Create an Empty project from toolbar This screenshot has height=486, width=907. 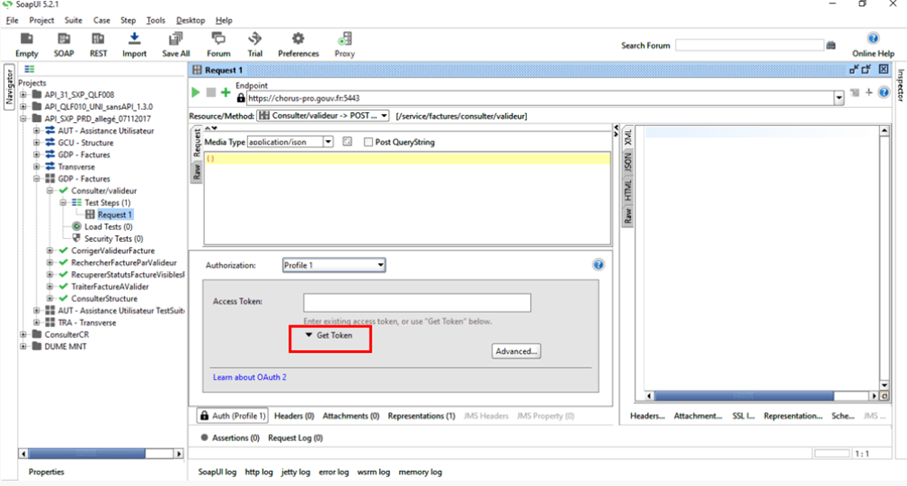coord(27,45)
